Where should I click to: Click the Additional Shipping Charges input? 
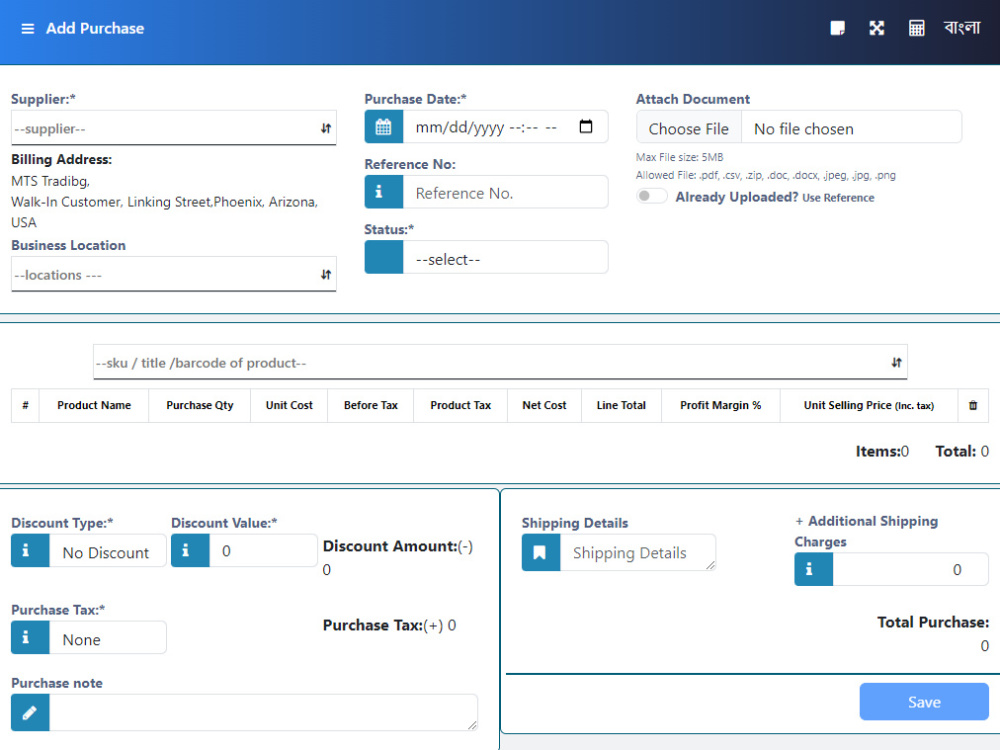pyautogui.click(x=910, y=569)
